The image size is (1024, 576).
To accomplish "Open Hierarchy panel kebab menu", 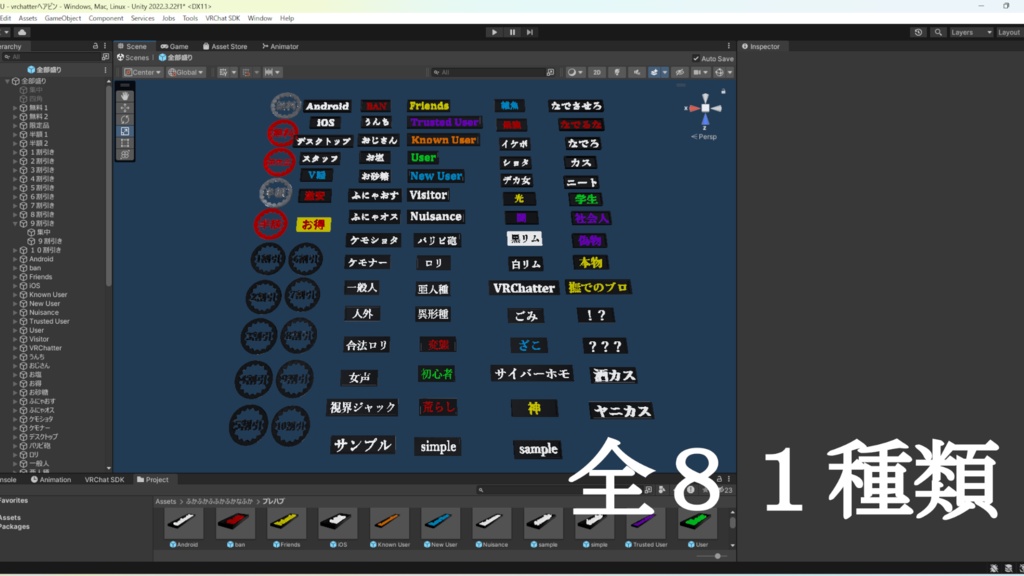I will tap(104, 46).
